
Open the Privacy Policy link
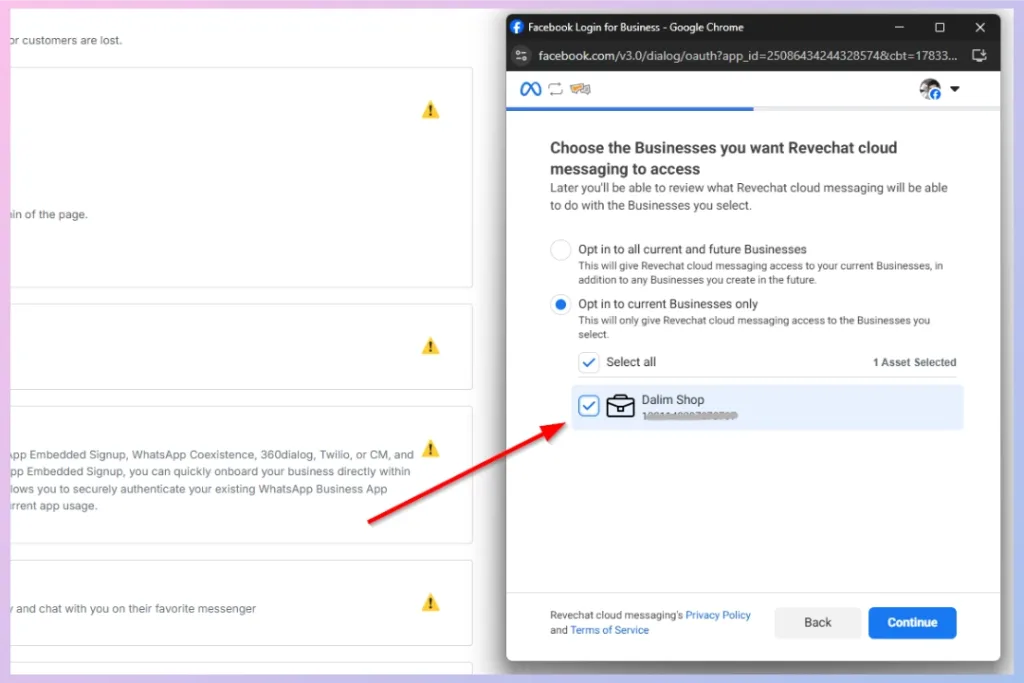coord(718,615)
